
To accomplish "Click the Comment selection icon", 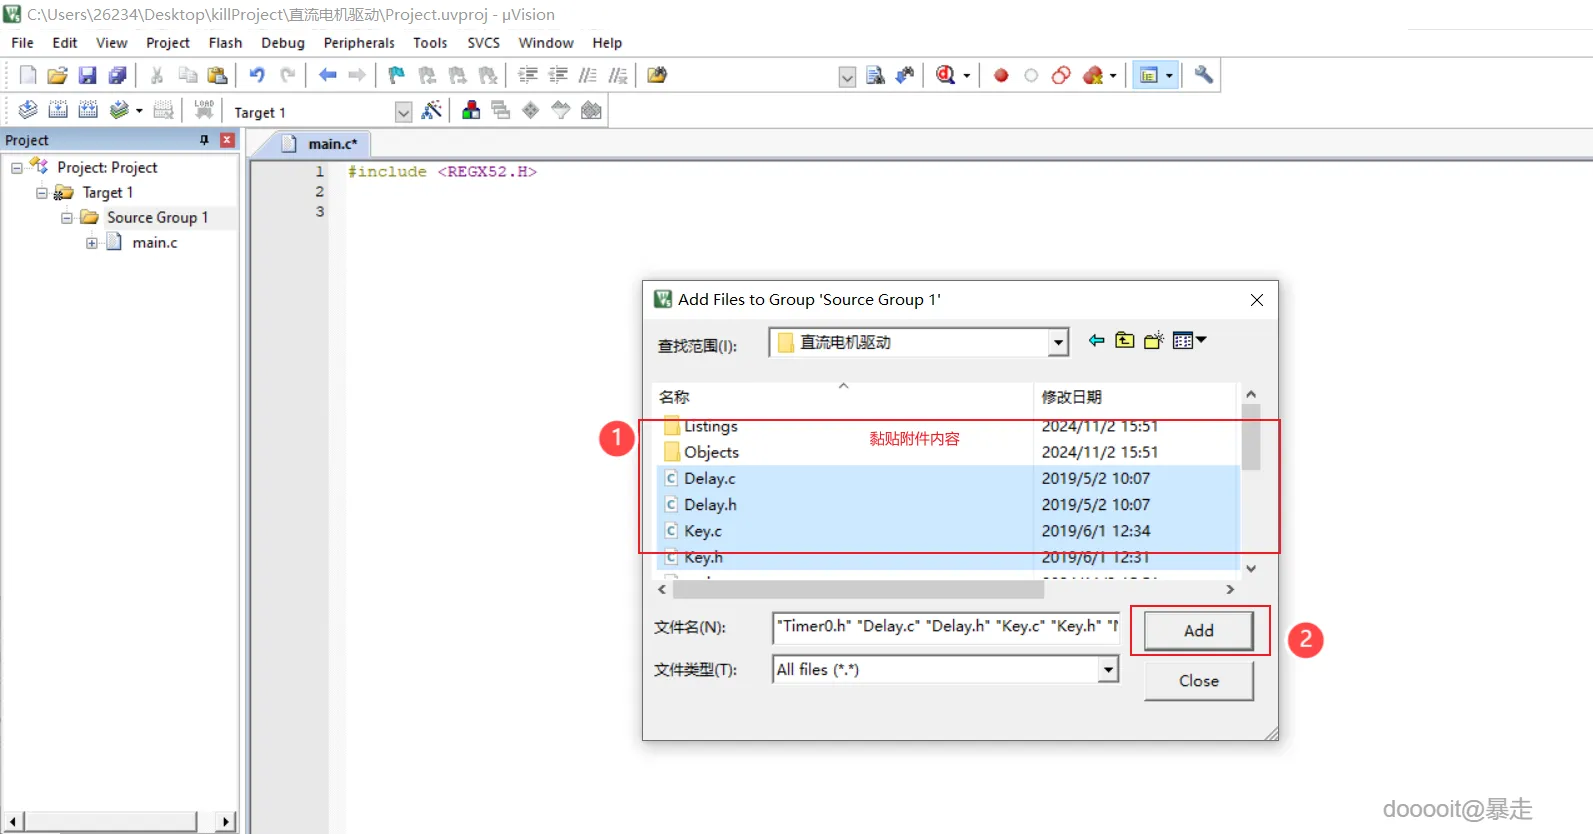I will (x=588, y=75).
